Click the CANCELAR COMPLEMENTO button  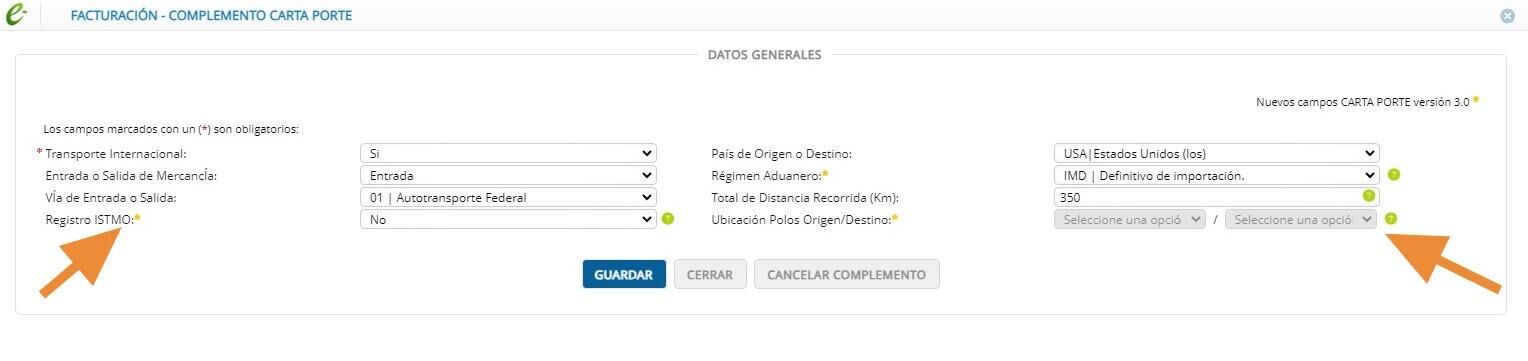click(x=847, y=275)
